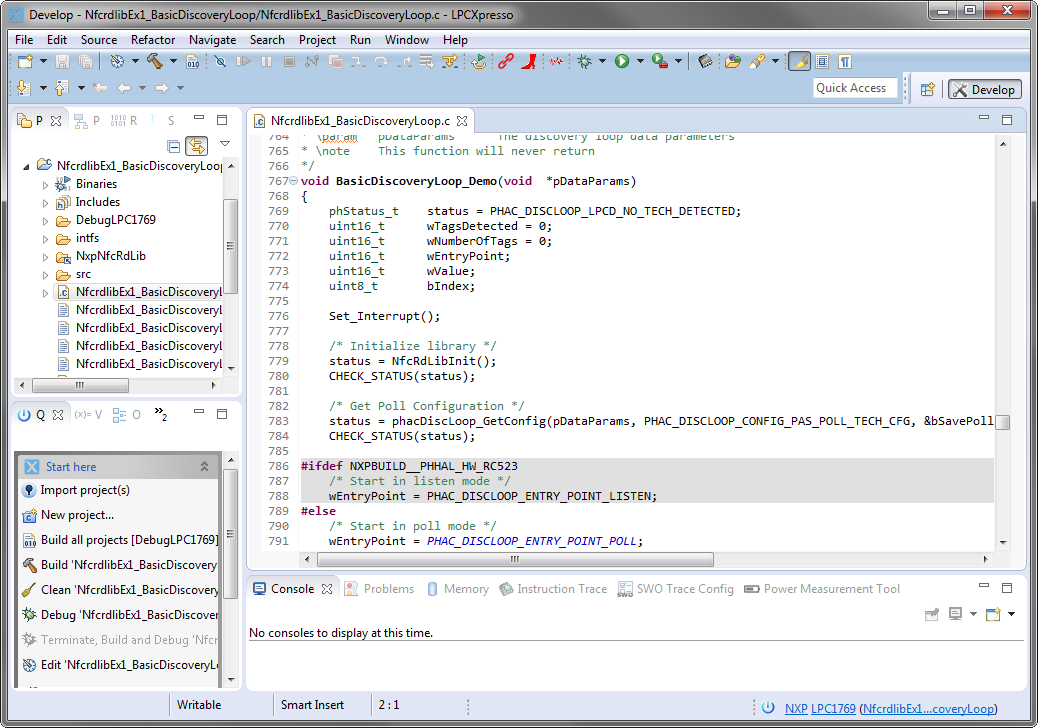Open the Refactor menu
Viewport: 1038px width, 728px height.
point(153,40)
